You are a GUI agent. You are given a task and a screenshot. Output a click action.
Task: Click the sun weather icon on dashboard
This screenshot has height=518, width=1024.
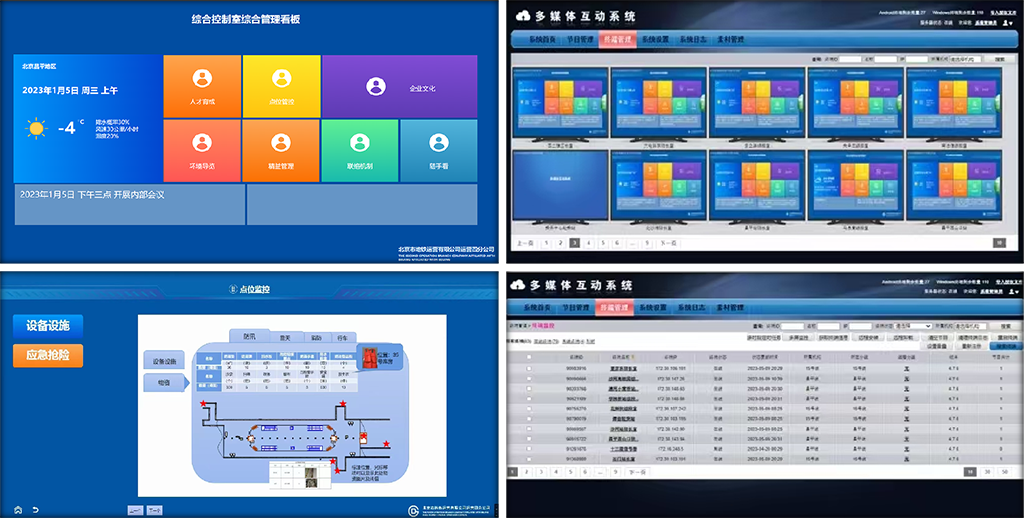click(x=37, y=128)
